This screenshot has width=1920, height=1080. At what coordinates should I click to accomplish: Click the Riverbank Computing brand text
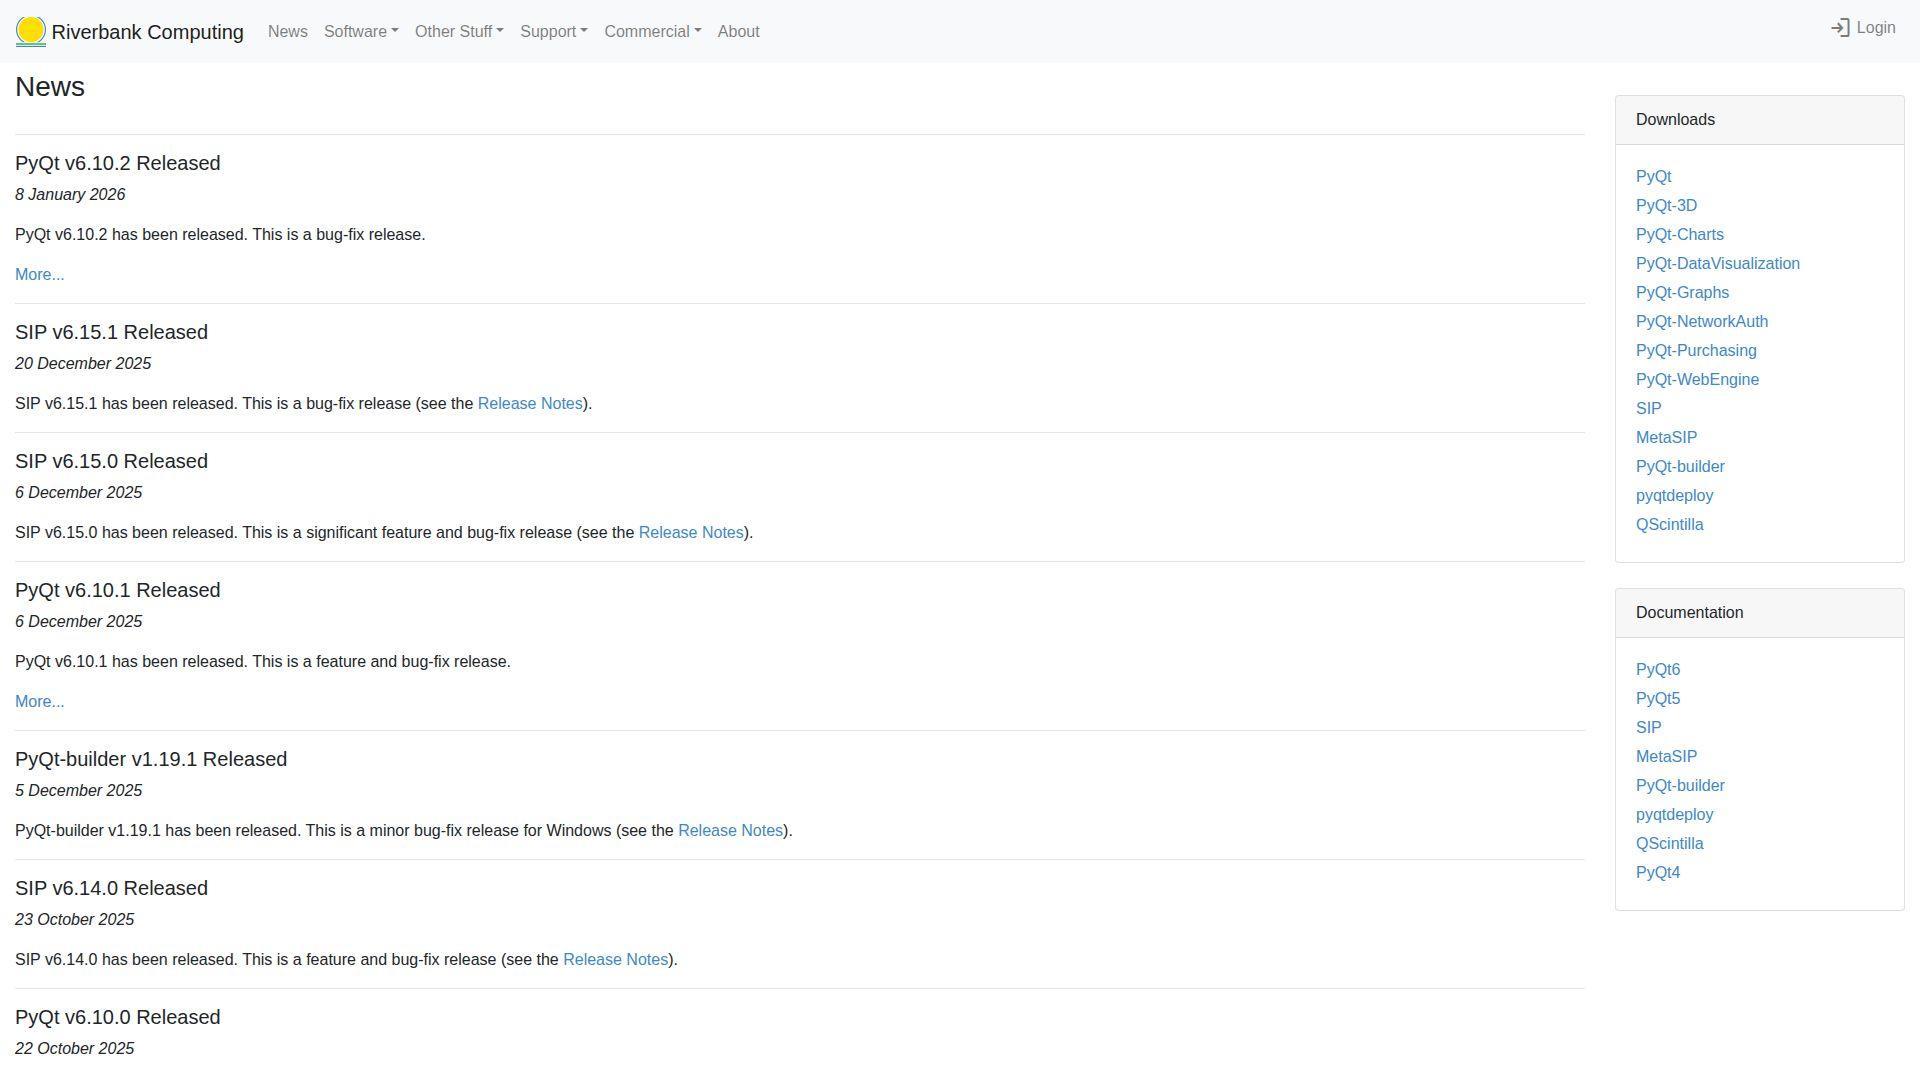(147, 32)
